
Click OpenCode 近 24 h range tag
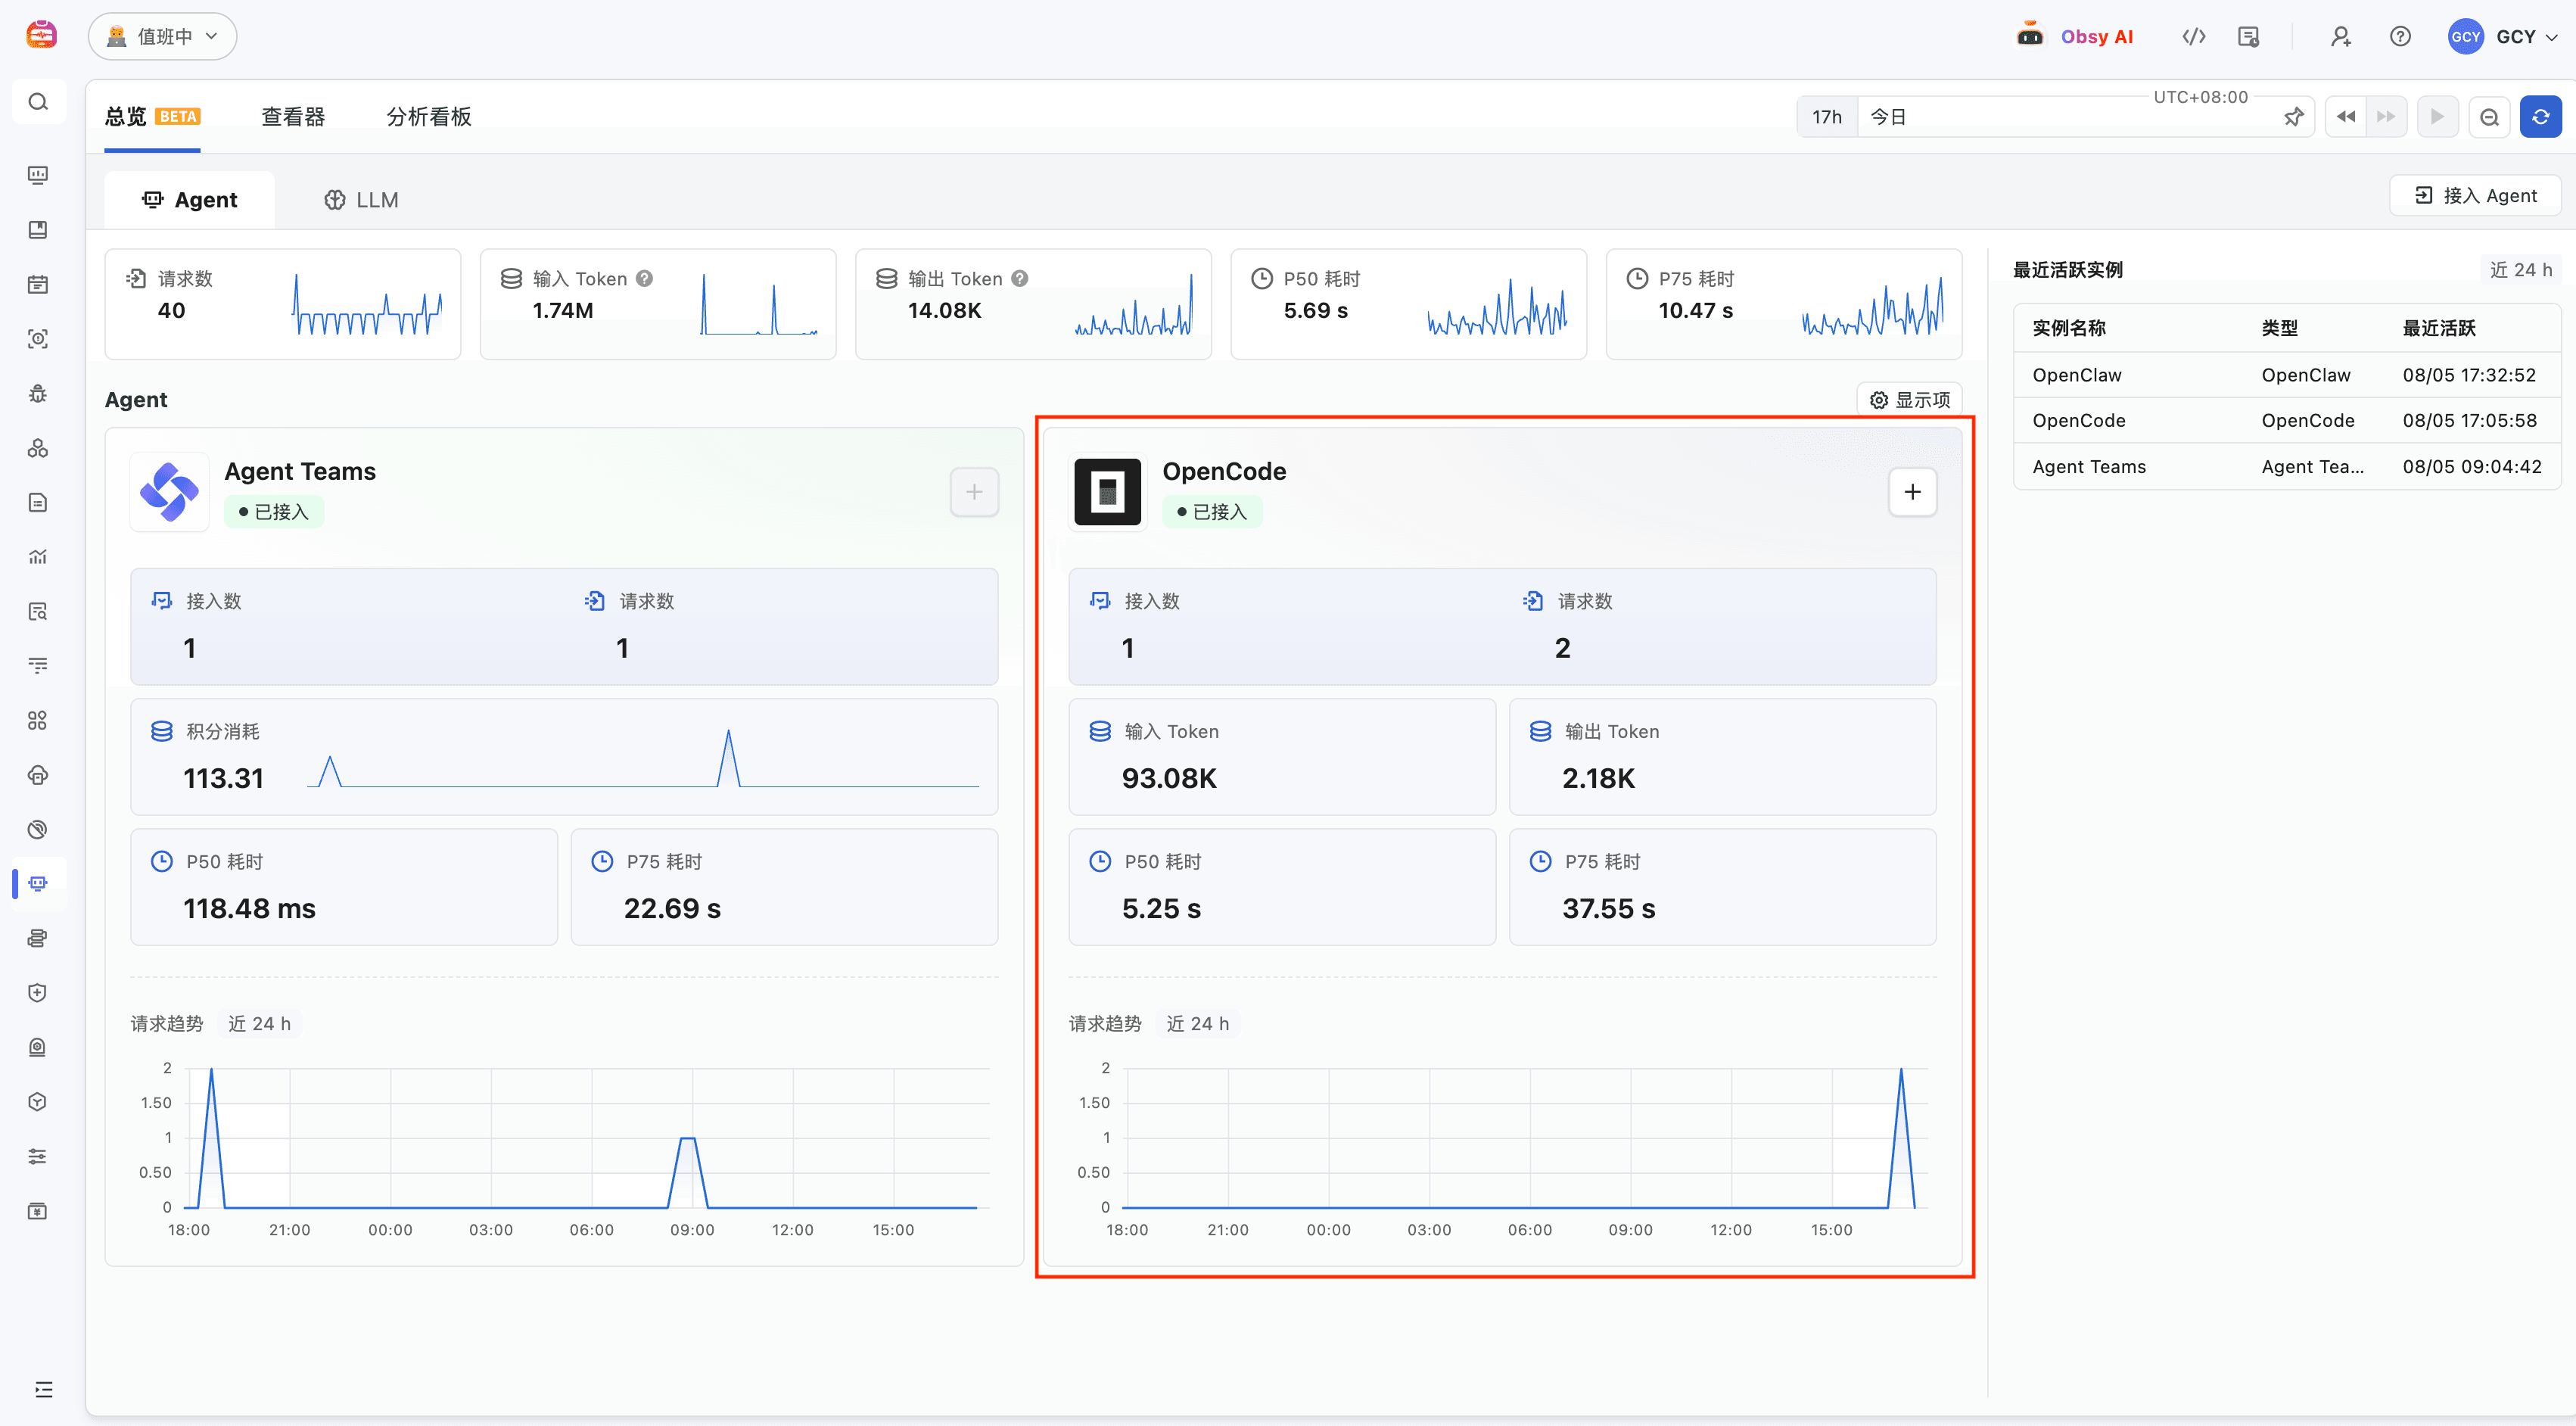1197,1023
